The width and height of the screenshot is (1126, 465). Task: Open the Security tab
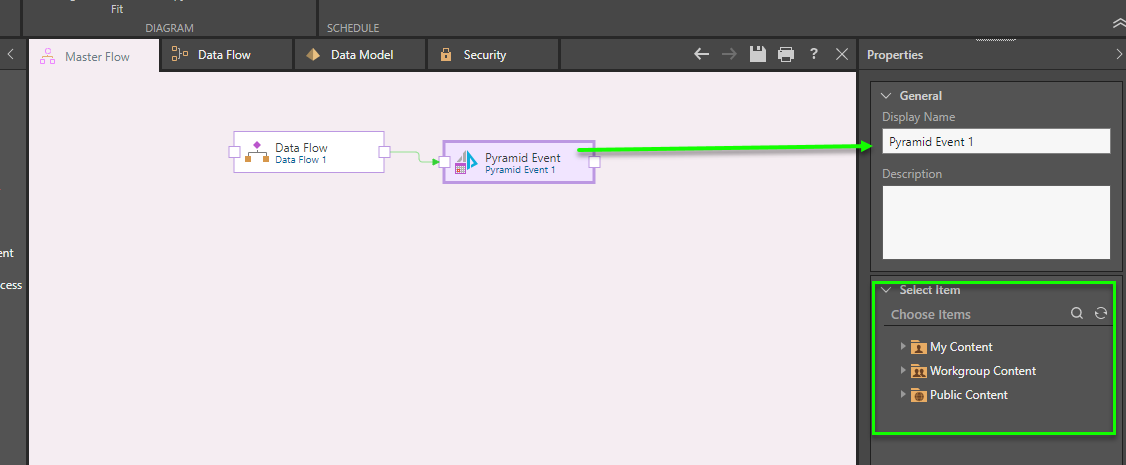pyautogui.click(x=484, y=55)
